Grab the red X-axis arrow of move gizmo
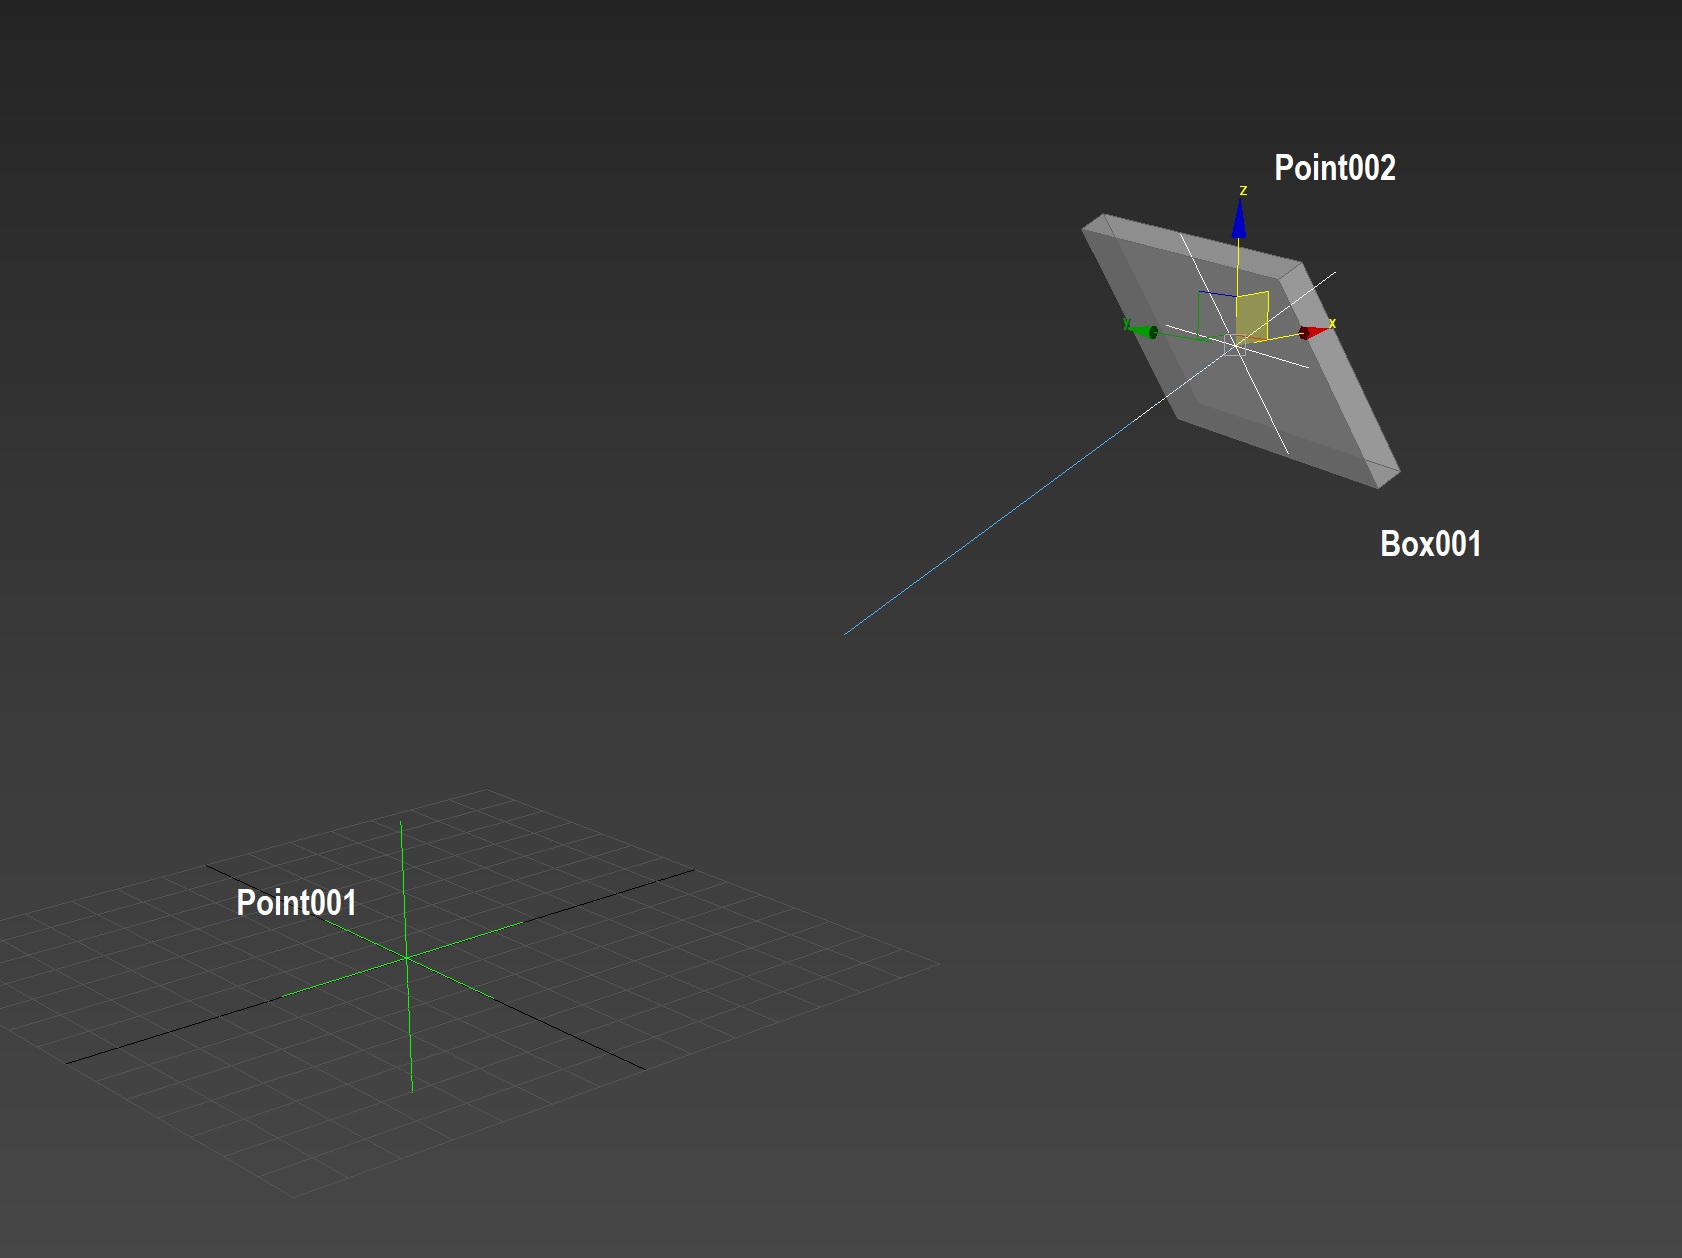This screenshot has height=1258, width=1682. pyautogui.click(x=1314, y=332)
